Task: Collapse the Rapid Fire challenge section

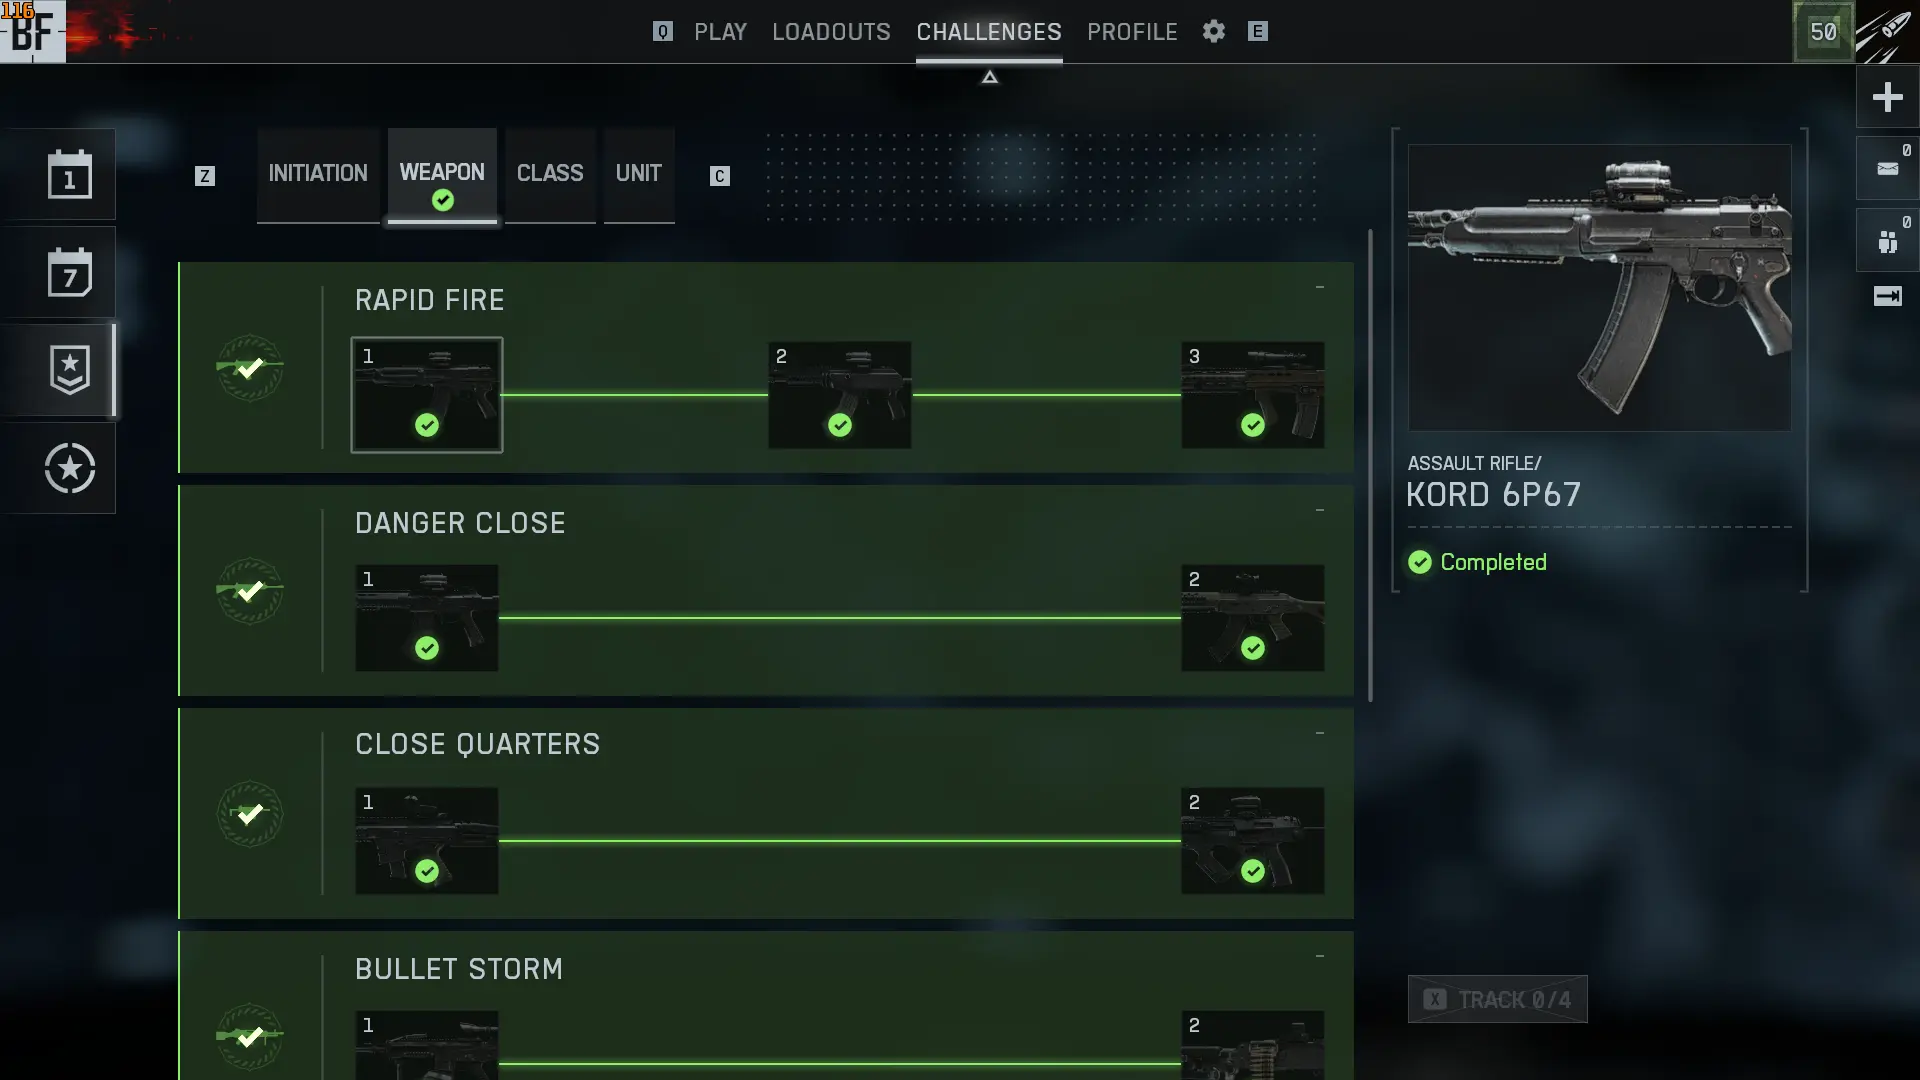Action: pos(1320,287)
